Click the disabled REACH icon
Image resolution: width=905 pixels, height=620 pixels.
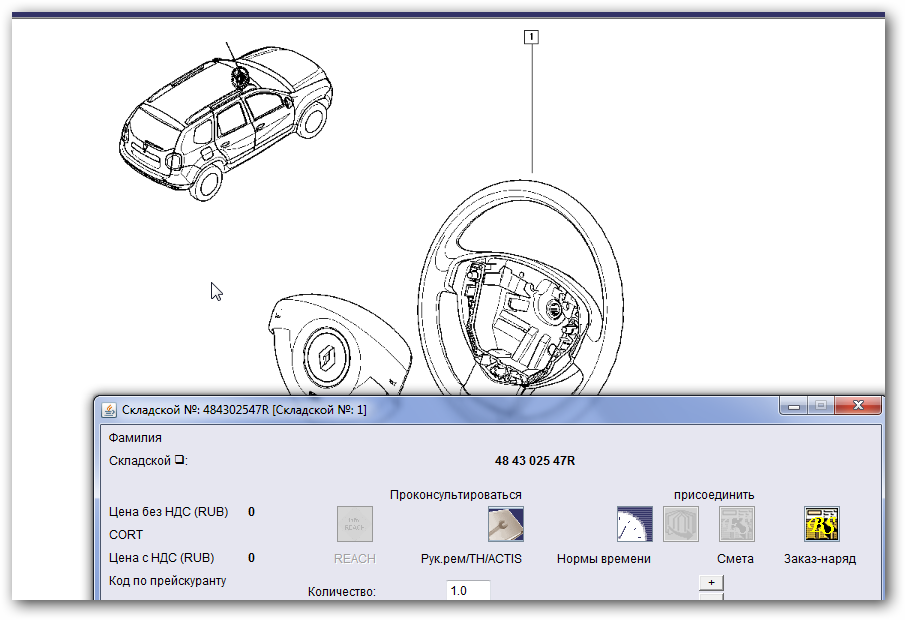354,524
